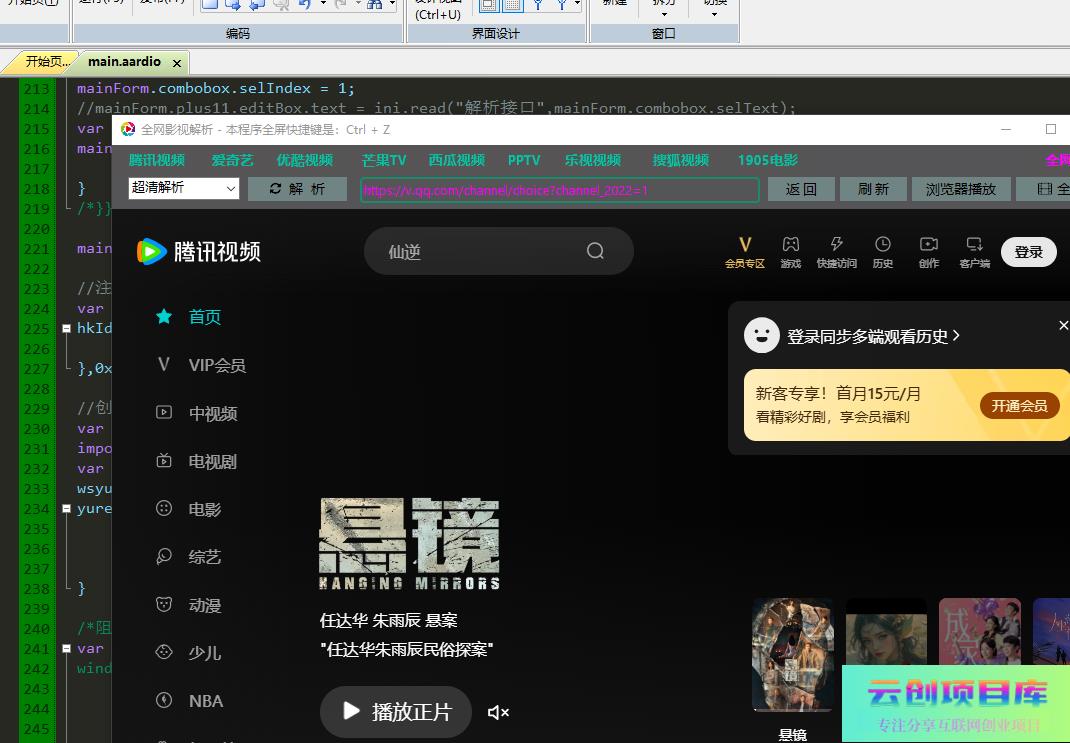Open viewing 历史 clock icon

point(882,245)
